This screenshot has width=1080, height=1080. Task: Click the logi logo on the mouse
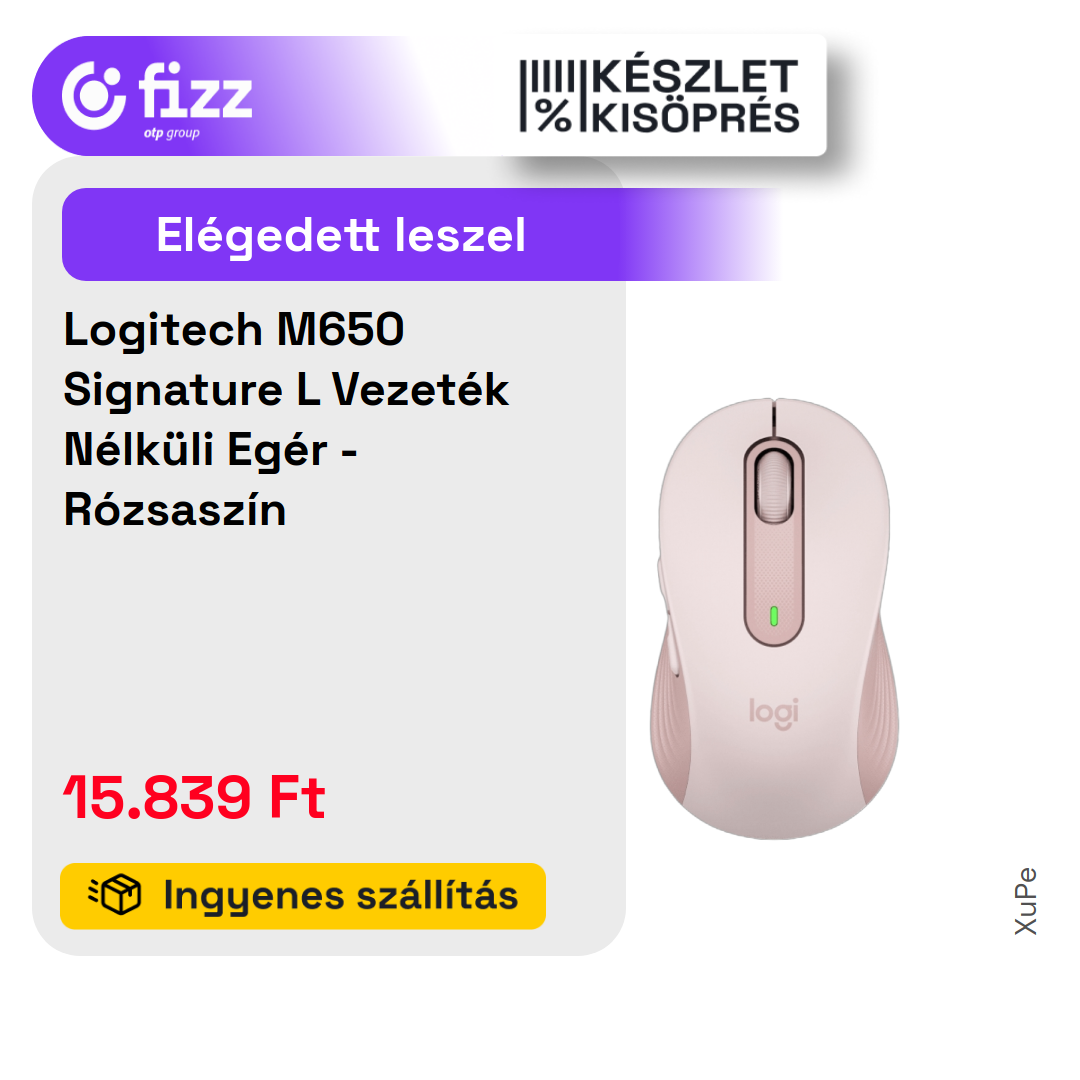(x=773, y=713)
